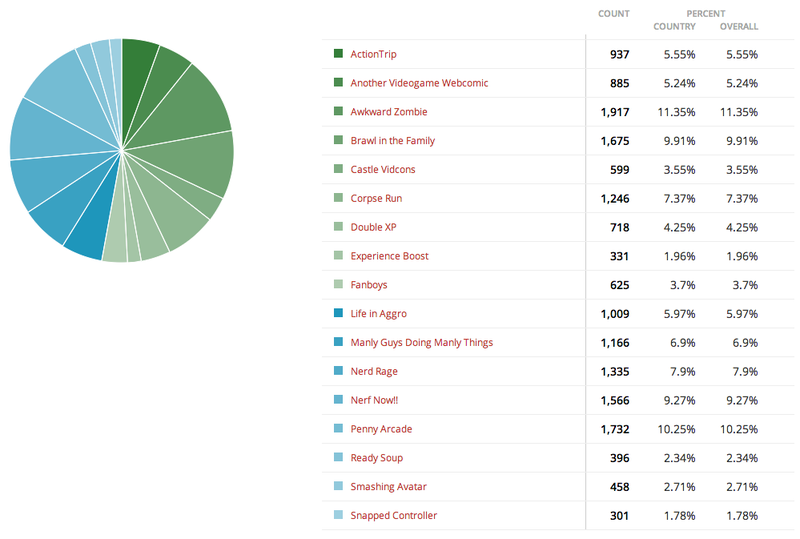Click the OVERALL column header
Viewport: 800px width, 539px height.
coord(739,27)
